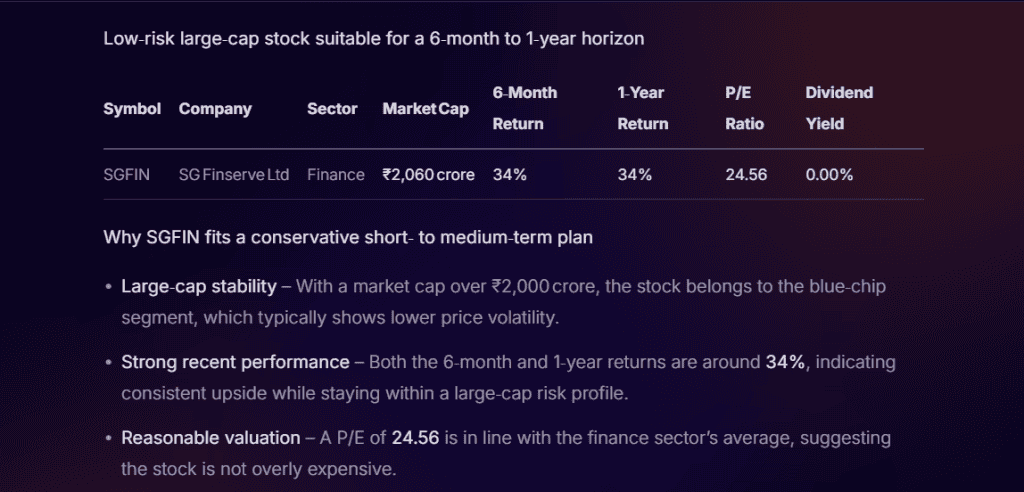Click the 0.00% dividend yield value

point(829,175)
